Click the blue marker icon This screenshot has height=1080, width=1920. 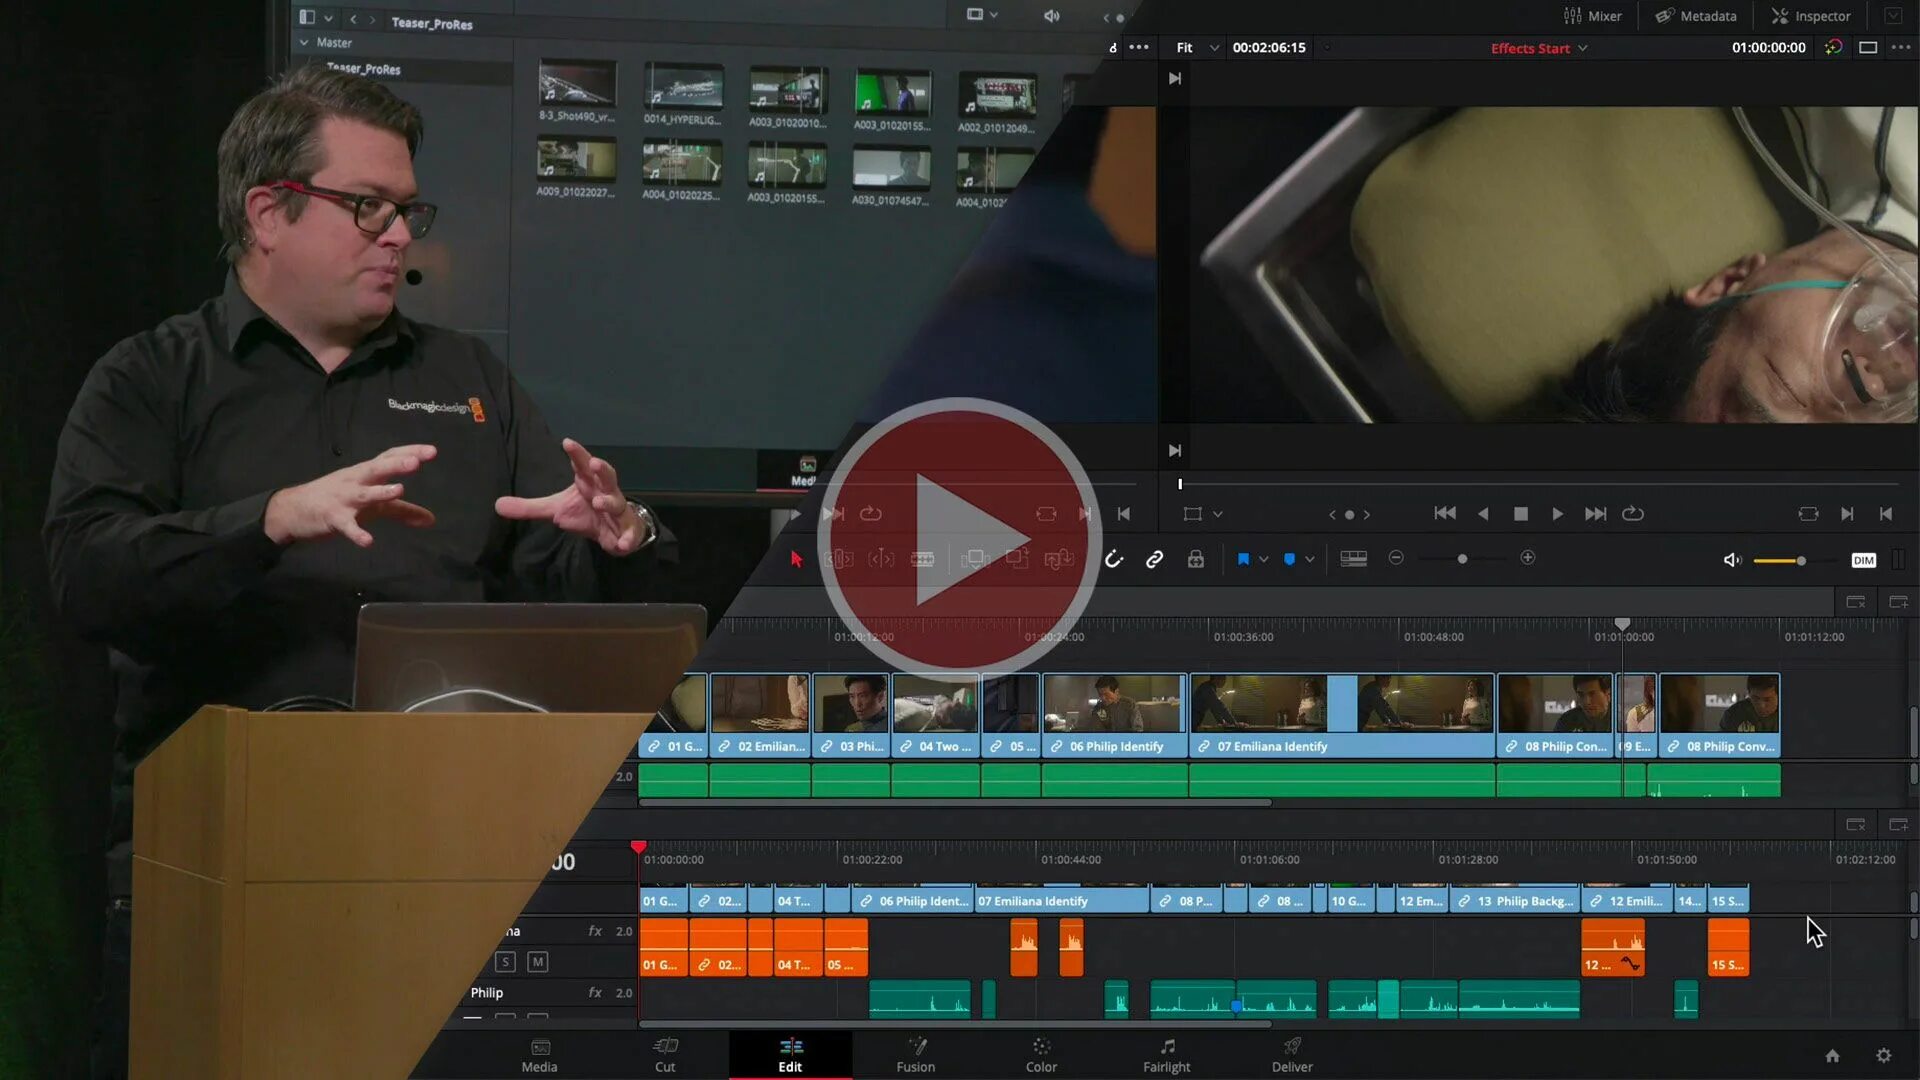[x=1289, y=559]
